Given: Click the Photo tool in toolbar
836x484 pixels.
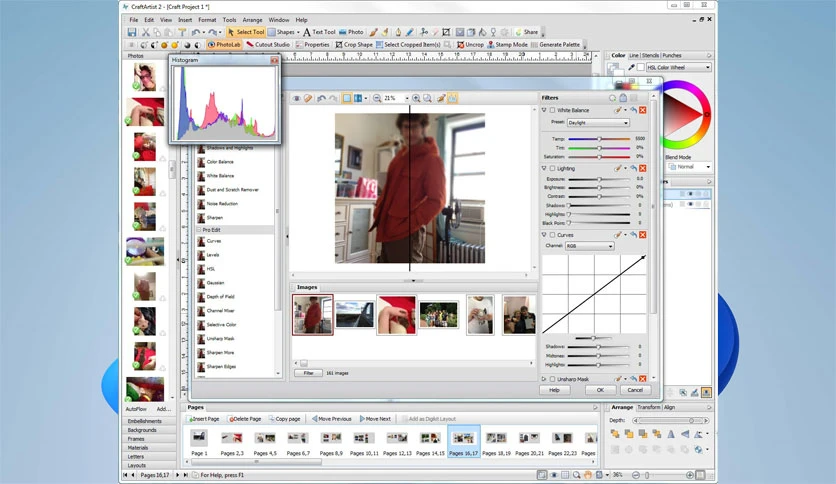Looking at the screenshot, I should pos(351,32).
